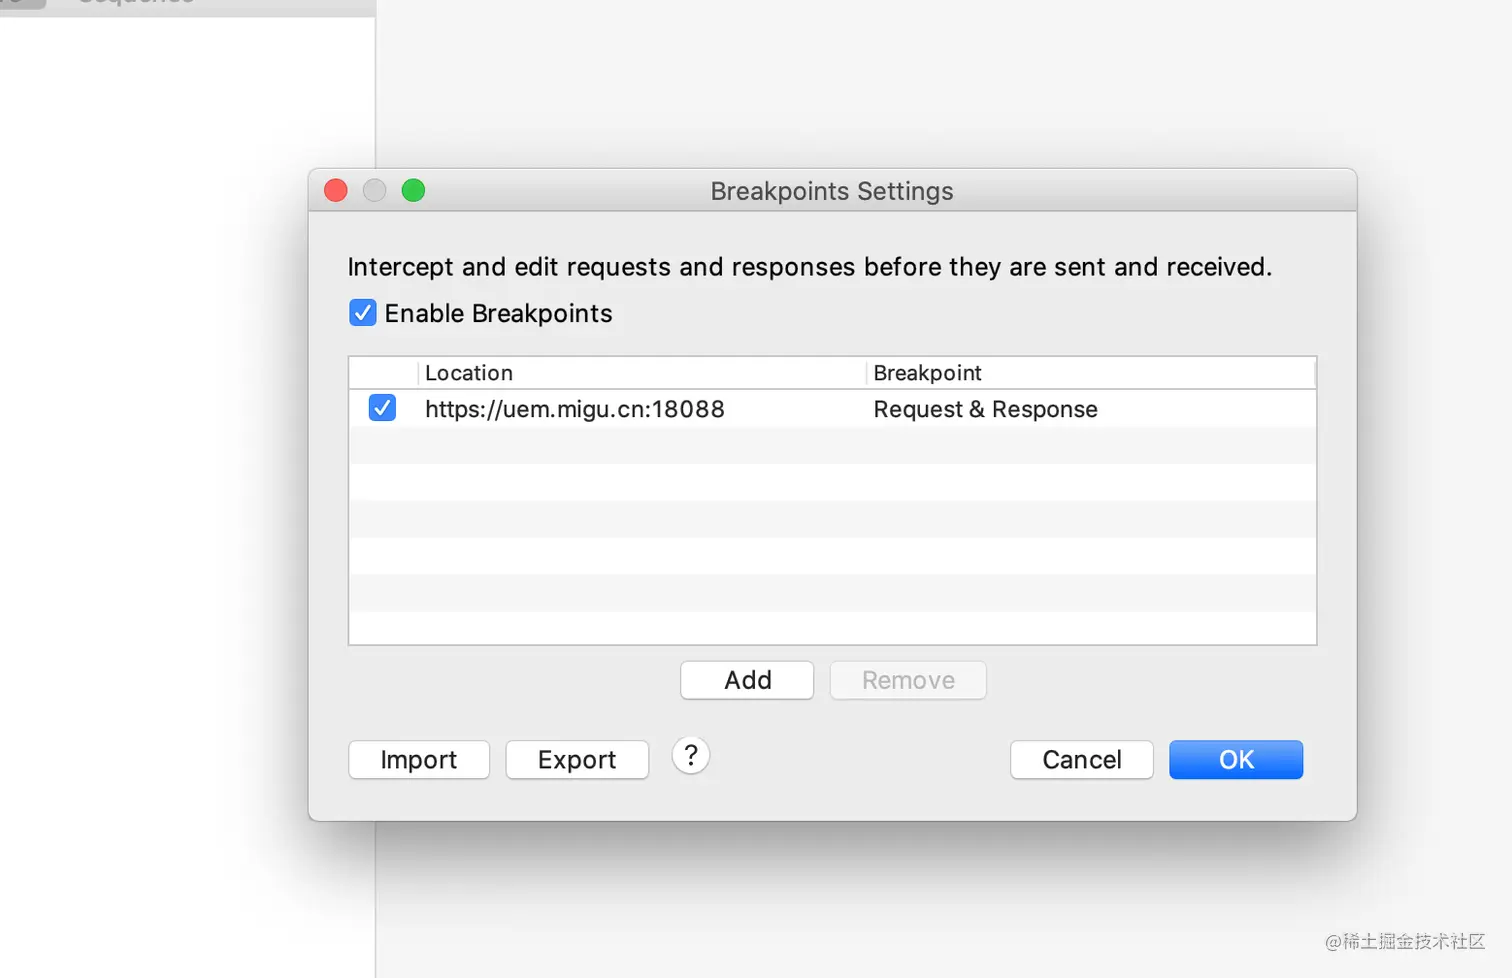
Task: Export breakpoint settings
Action: (577, 760)
